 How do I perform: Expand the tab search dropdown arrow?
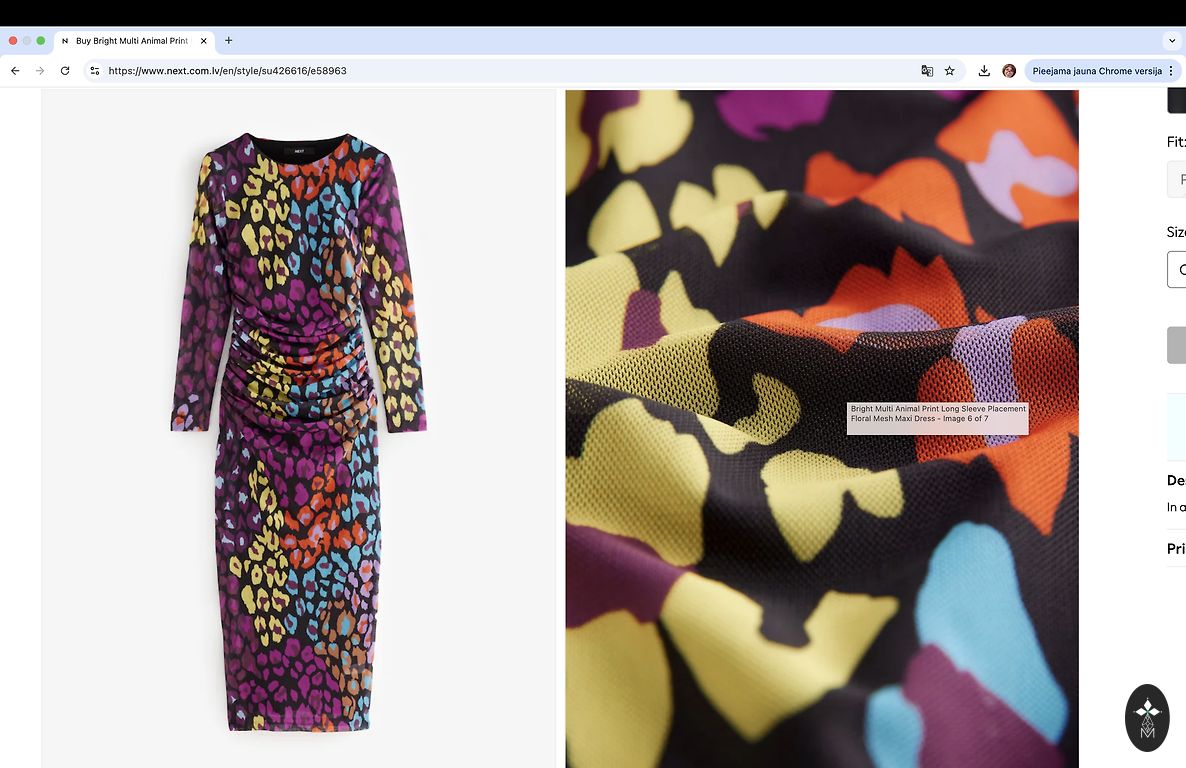point(1172,41)
